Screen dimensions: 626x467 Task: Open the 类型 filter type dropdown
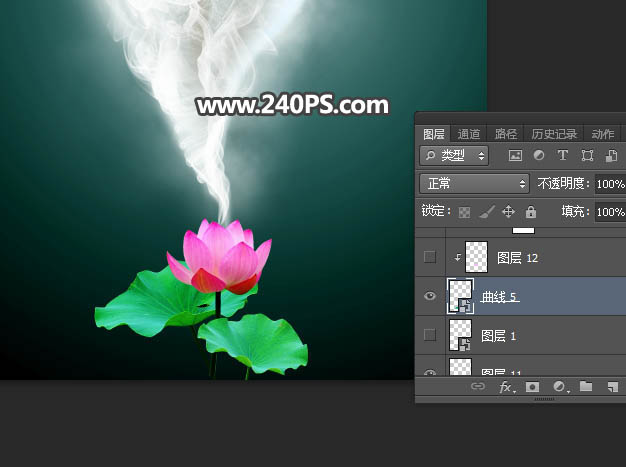455,156
